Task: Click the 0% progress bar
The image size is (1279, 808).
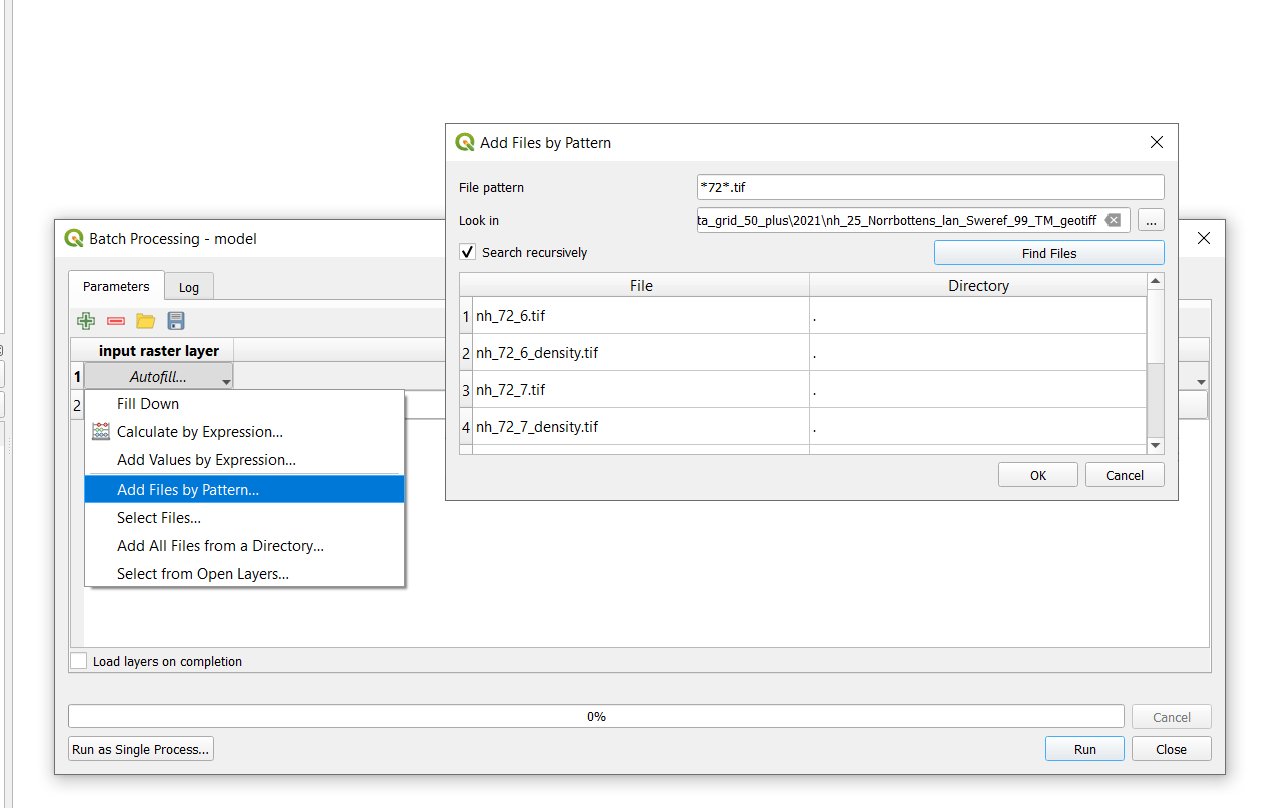Action: [596, 716]
